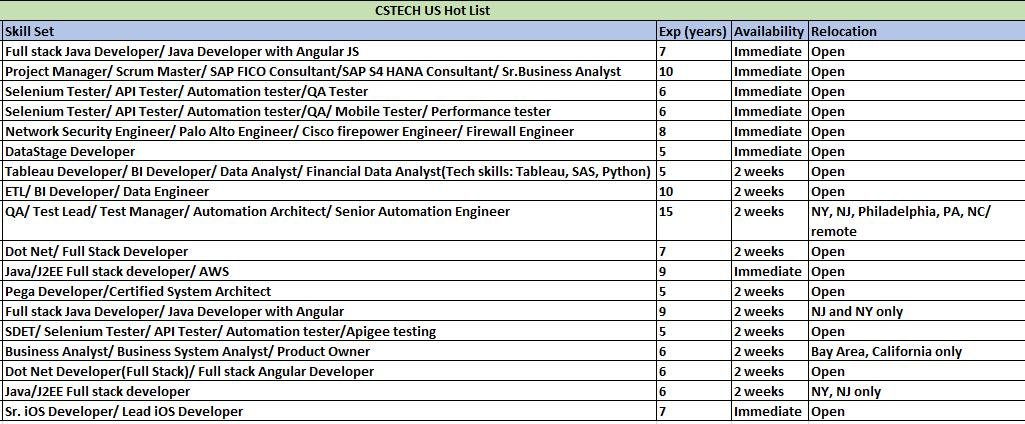Click the Availability column header
The height and width of the screenshot is (424, 1025).
tap(769, 31)
